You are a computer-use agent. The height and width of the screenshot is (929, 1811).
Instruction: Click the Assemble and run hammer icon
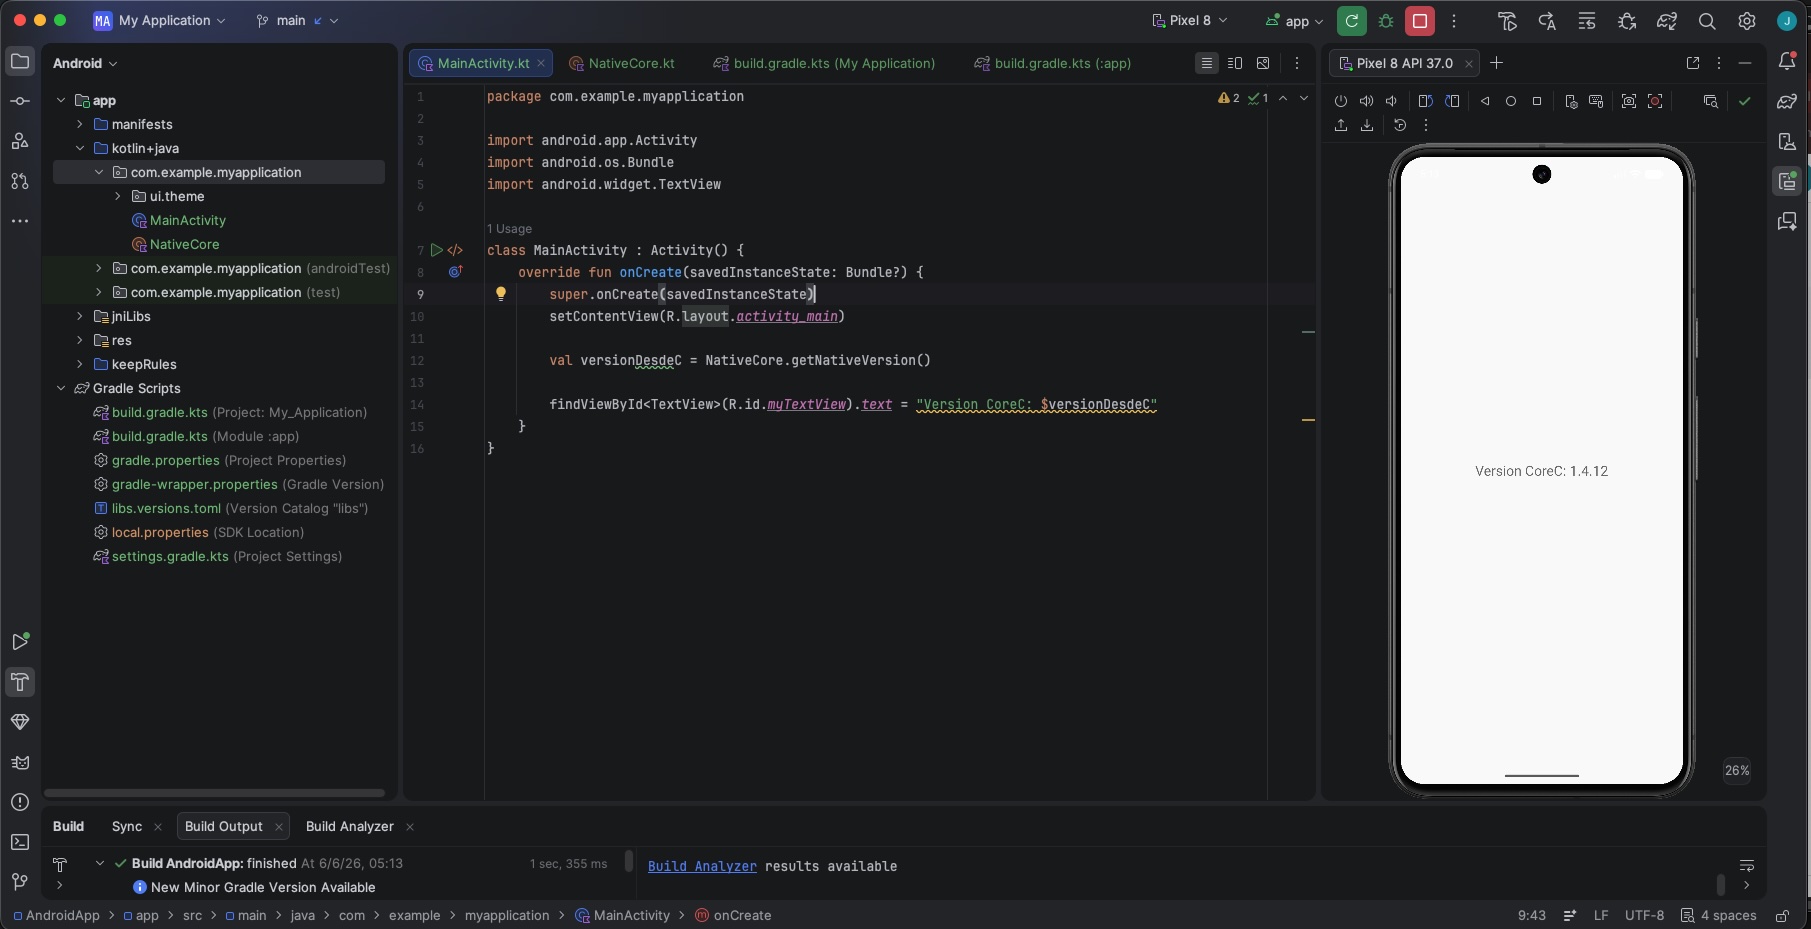[1507, 21]
